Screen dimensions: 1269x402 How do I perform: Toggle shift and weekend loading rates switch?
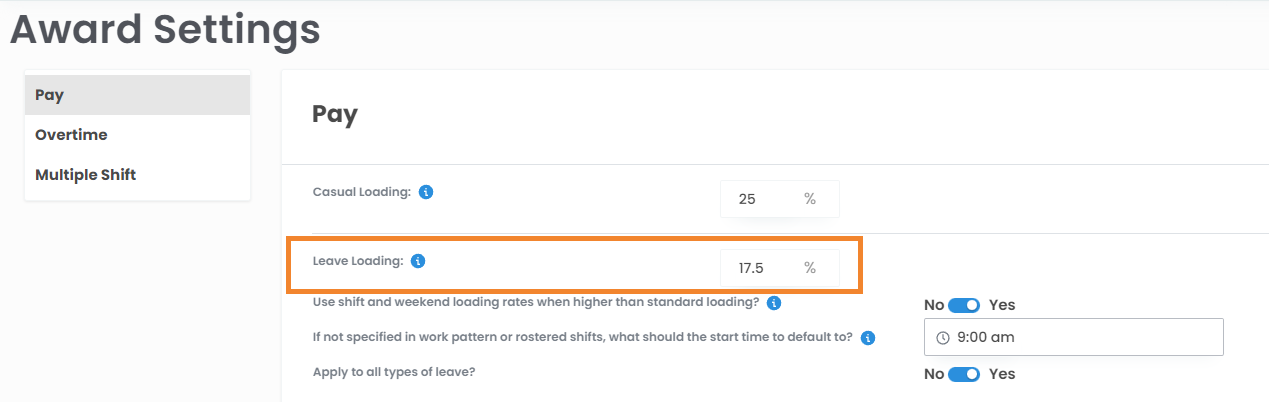coord(965,305)
